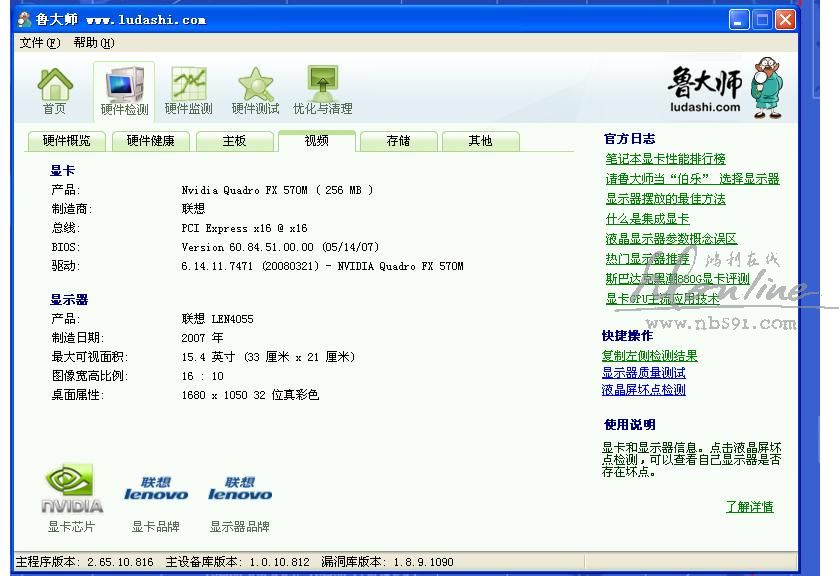The height and width of the screenshot is (576, 840).
Task: Open the 文件(F) menu
Action: coord(40,43)
